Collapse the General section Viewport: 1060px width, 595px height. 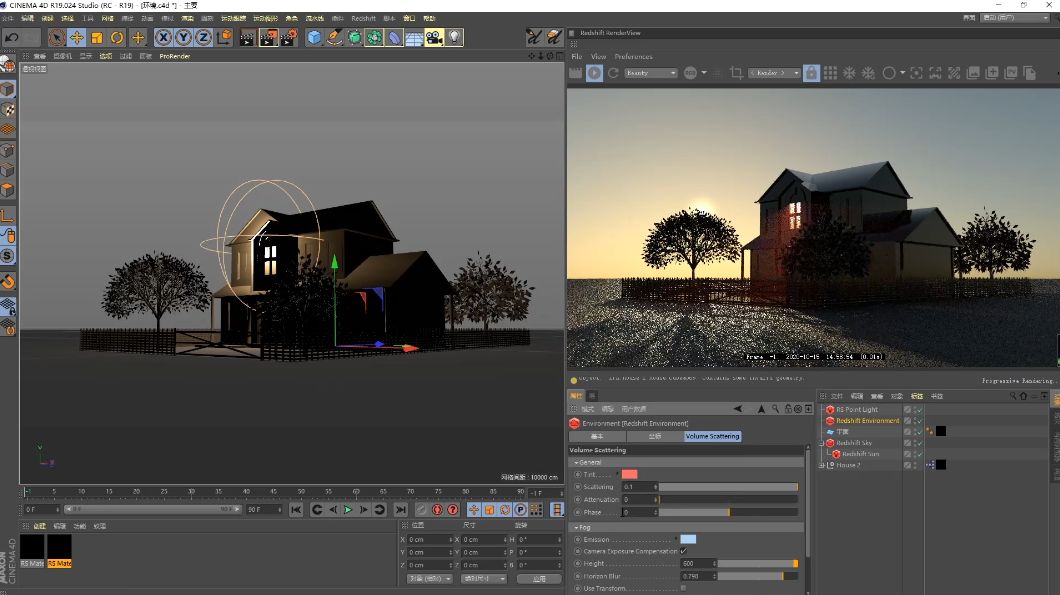pos(588,462)
